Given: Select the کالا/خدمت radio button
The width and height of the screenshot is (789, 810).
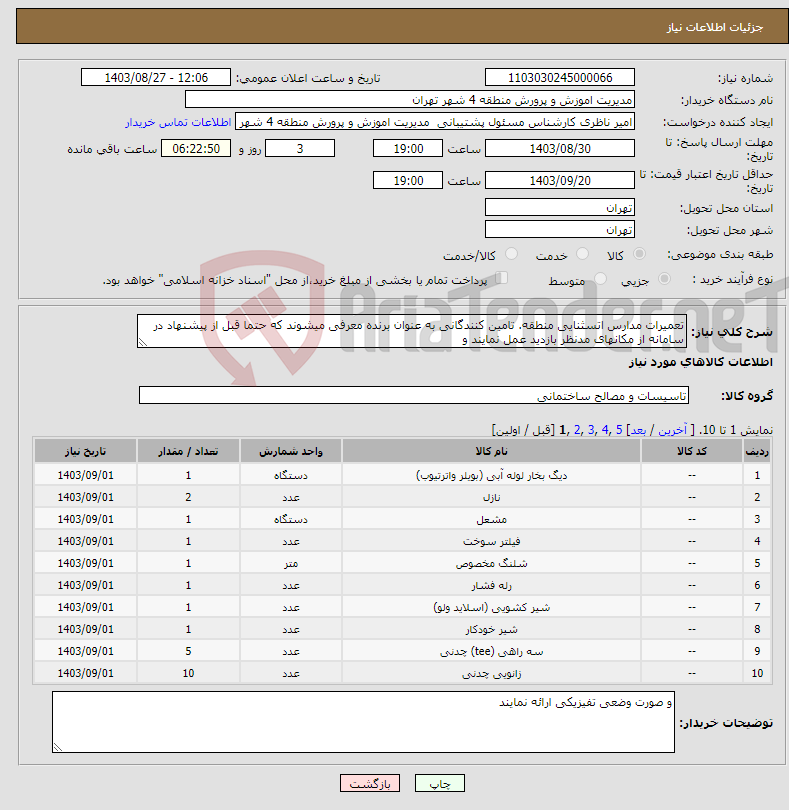Looking at the screenshot, I should [512, 254].
